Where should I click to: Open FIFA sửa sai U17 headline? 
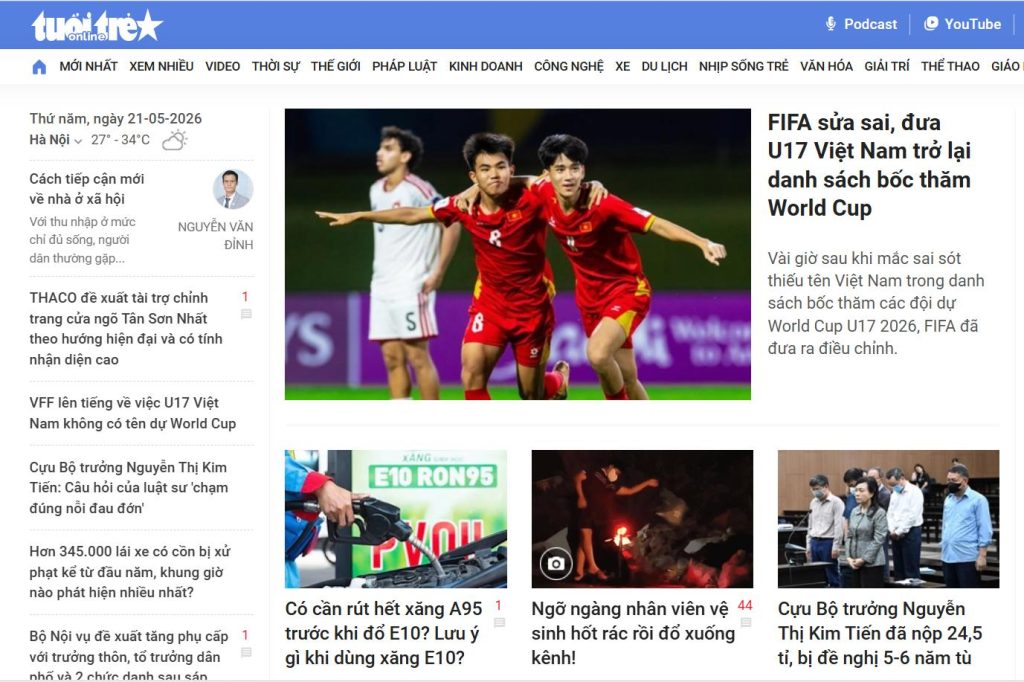click(869, 165)
